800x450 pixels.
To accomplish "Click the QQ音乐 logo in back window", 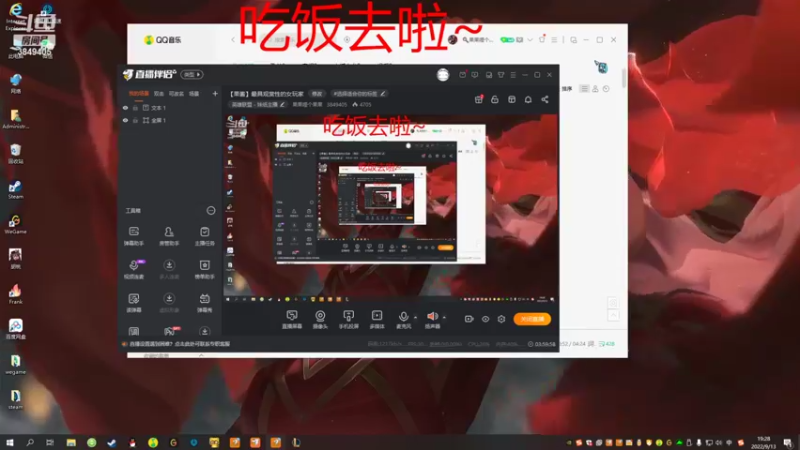I will [x=163, y=40].
